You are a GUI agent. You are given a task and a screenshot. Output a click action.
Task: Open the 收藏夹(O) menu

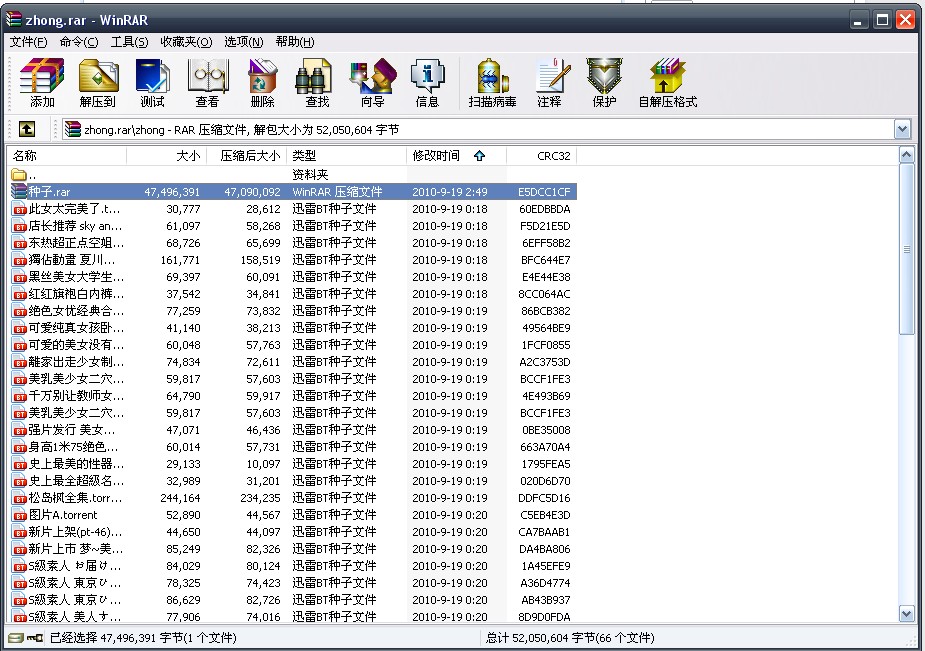[x=186, y=42]
